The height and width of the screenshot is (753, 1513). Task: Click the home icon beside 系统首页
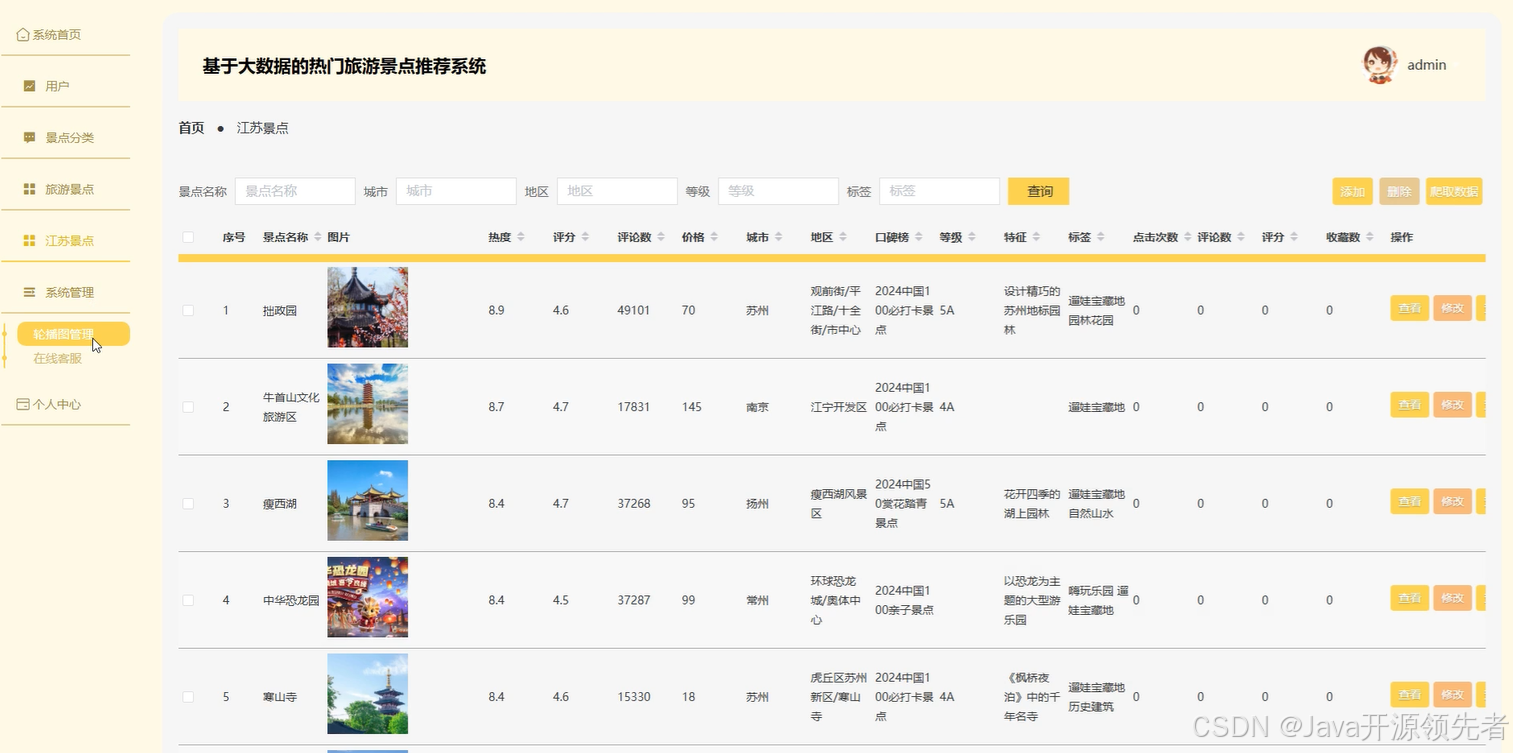pyautogui.click(x=23, y=35)
